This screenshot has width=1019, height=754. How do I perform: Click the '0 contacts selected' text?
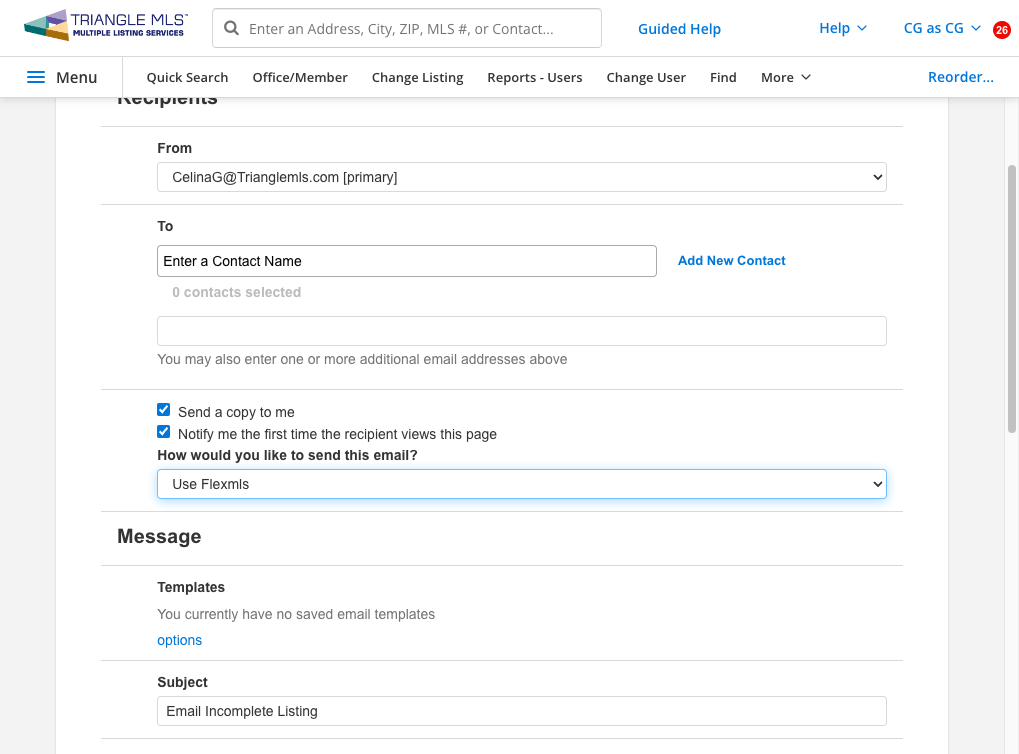(237, 292)
